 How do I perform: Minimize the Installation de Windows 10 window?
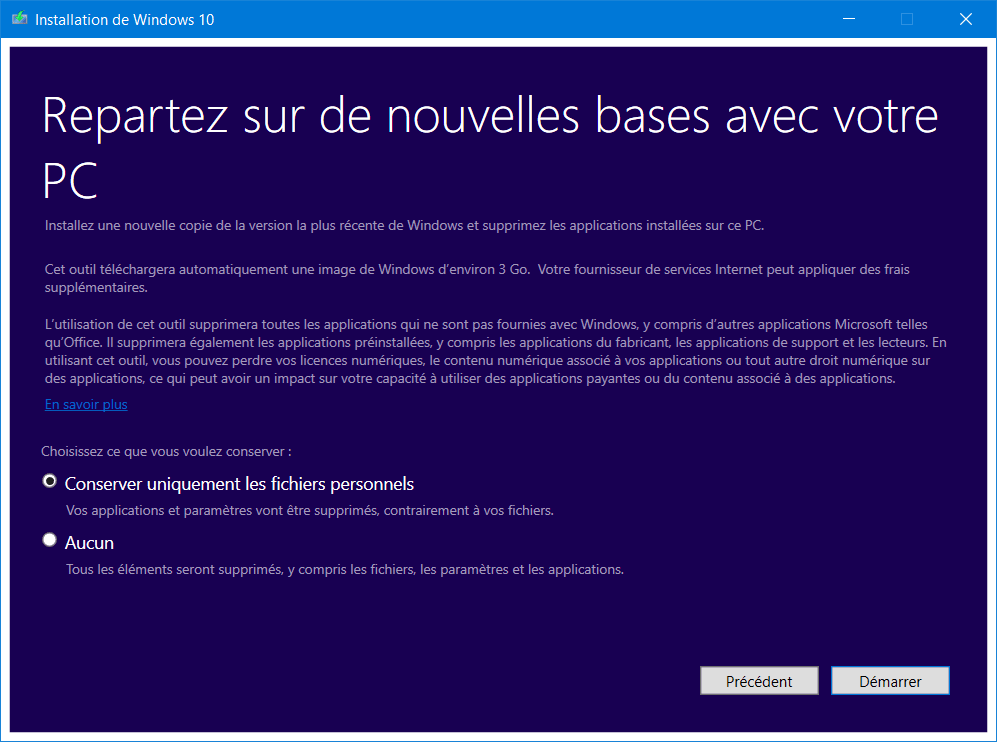tap(849, 19)
